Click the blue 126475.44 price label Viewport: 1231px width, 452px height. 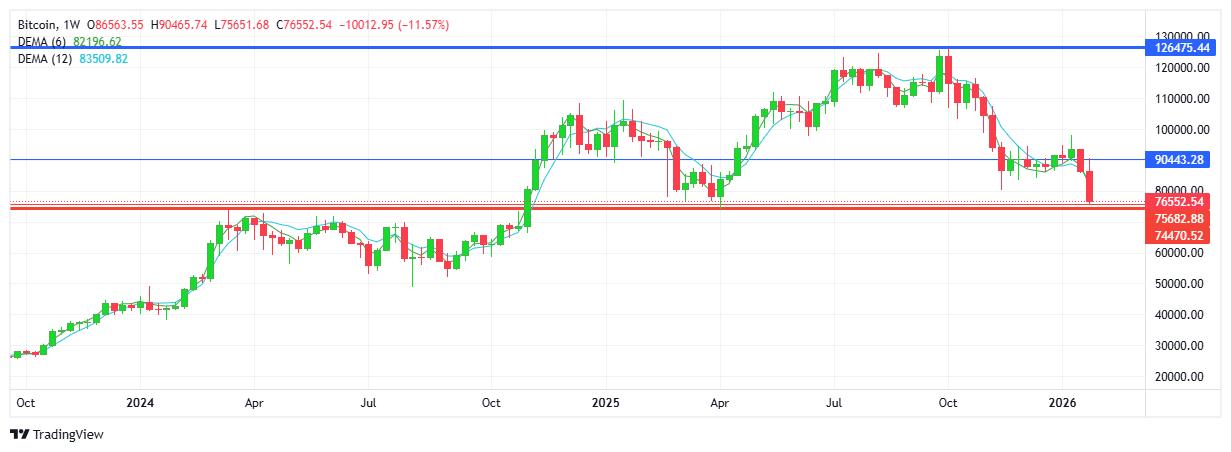(x=1181, y=48)
